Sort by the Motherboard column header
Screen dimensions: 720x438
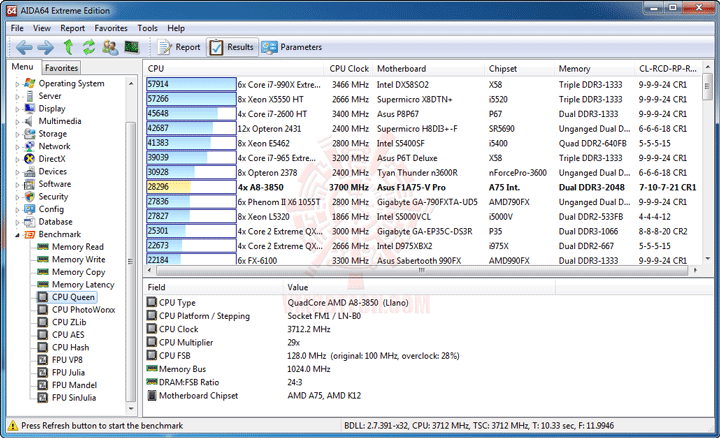tap(428, 68)
